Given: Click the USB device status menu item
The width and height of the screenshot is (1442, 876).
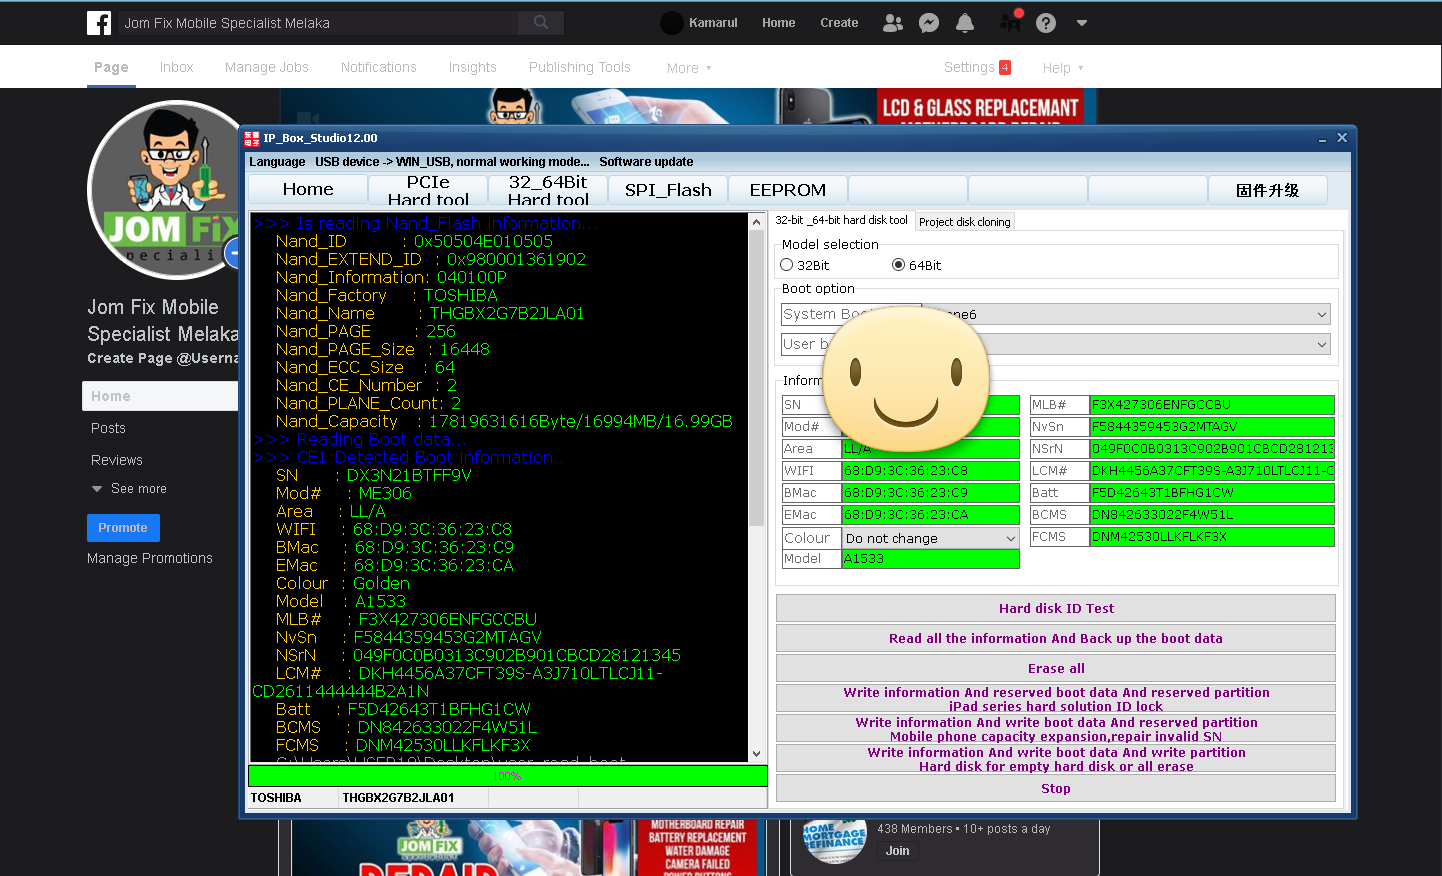Looking at the screenshot, I should click(x=452, y=162).
